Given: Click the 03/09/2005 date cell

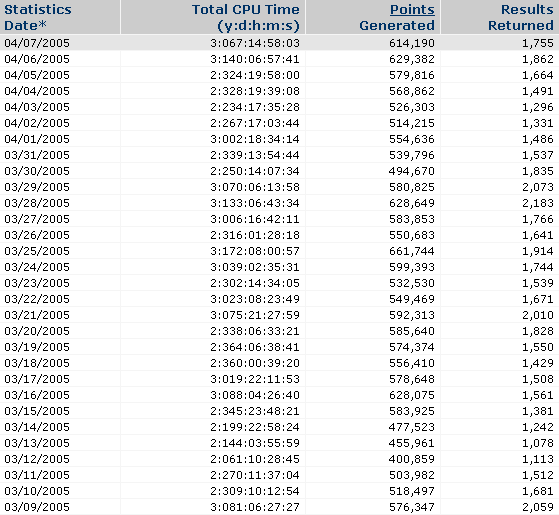Looking at the screenshot, I should (37, 507).
